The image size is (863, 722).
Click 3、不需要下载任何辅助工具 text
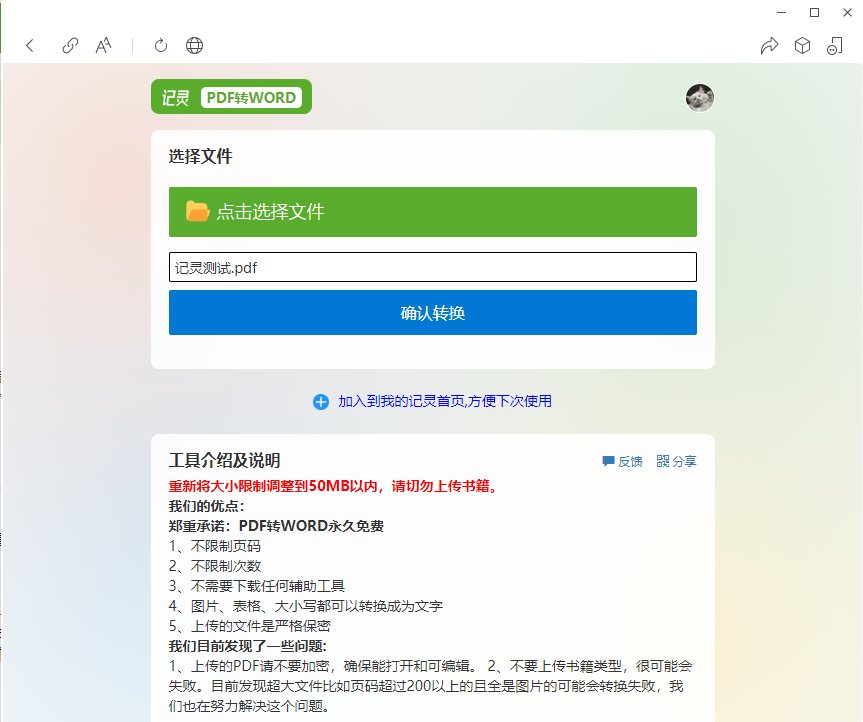tap(257, 586)
